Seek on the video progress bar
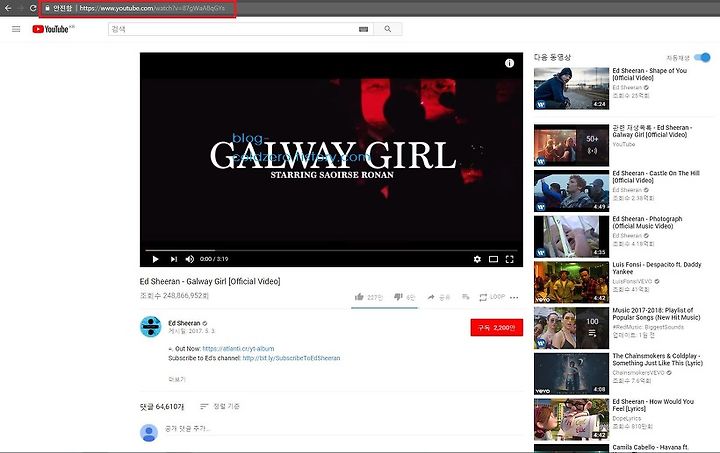This screenshot has height=453, width=720. 331,251
